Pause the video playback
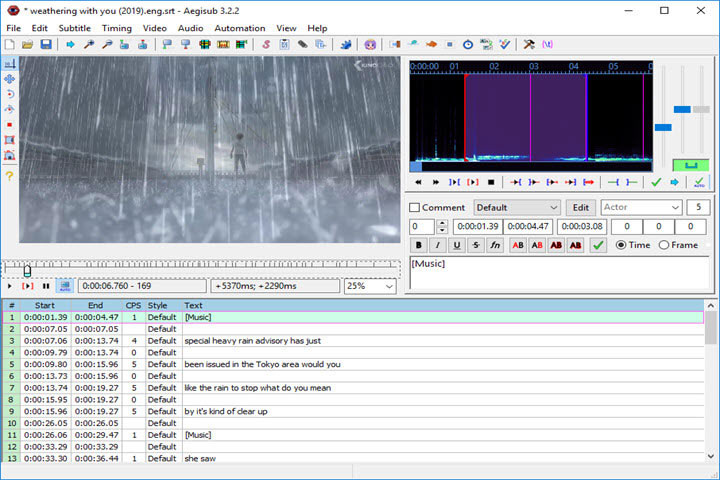The height and width of the screenshot is (480, 720). [x=46, y=286]
